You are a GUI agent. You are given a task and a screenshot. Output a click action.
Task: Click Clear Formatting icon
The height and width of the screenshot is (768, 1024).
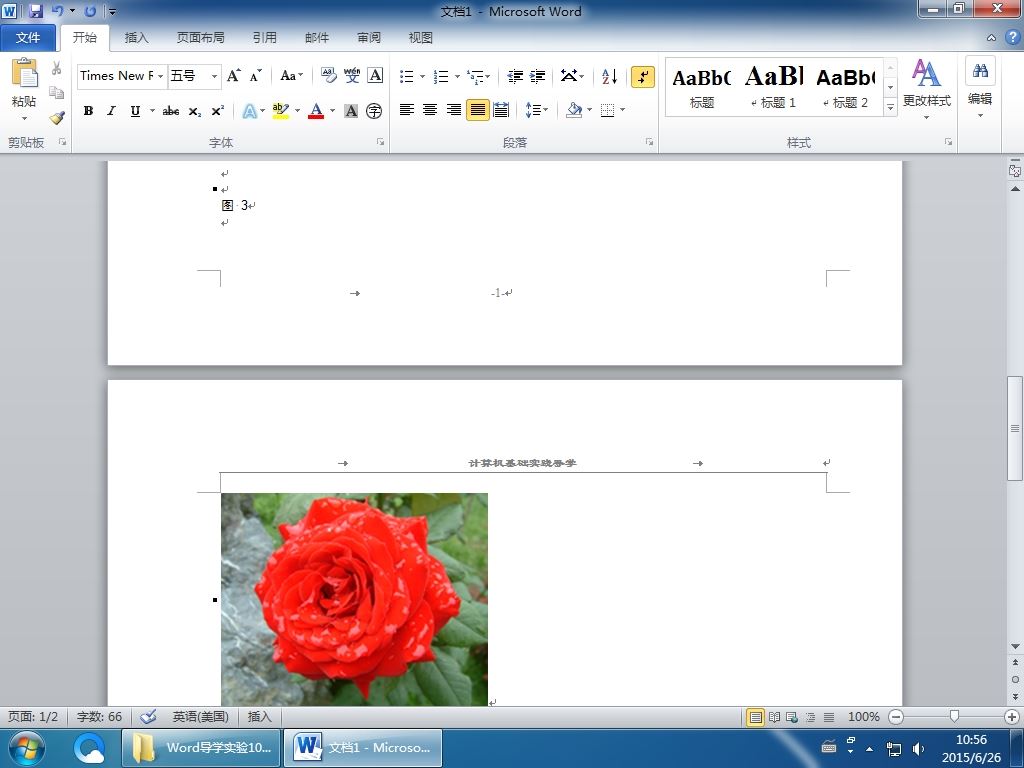point(328,76)
